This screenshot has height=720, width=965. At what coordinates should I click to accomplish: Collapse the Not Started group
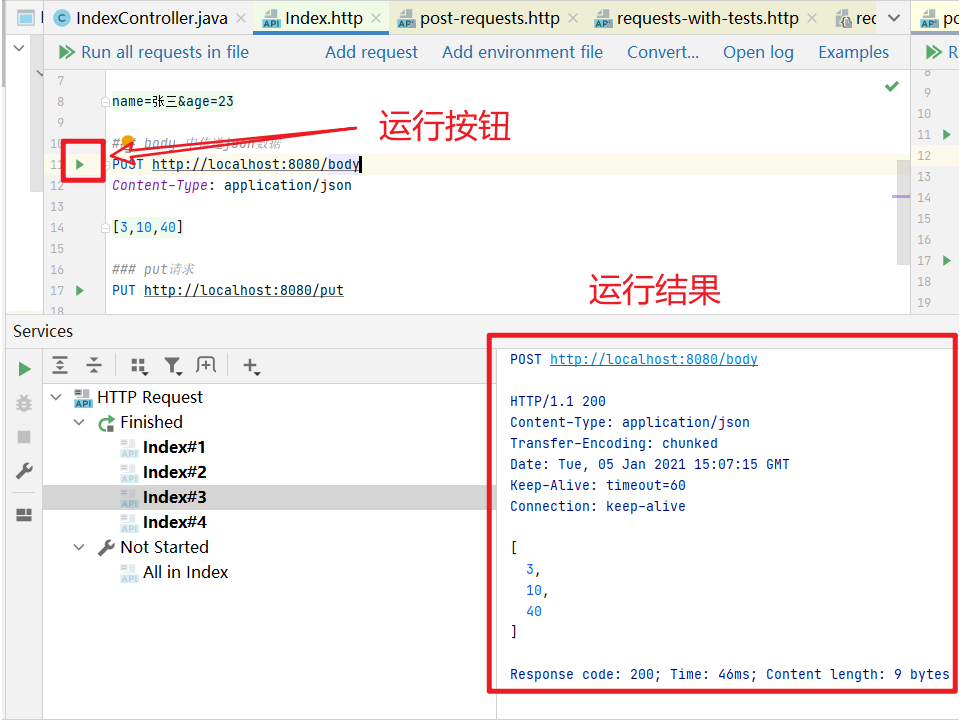[x=79, y=547]
